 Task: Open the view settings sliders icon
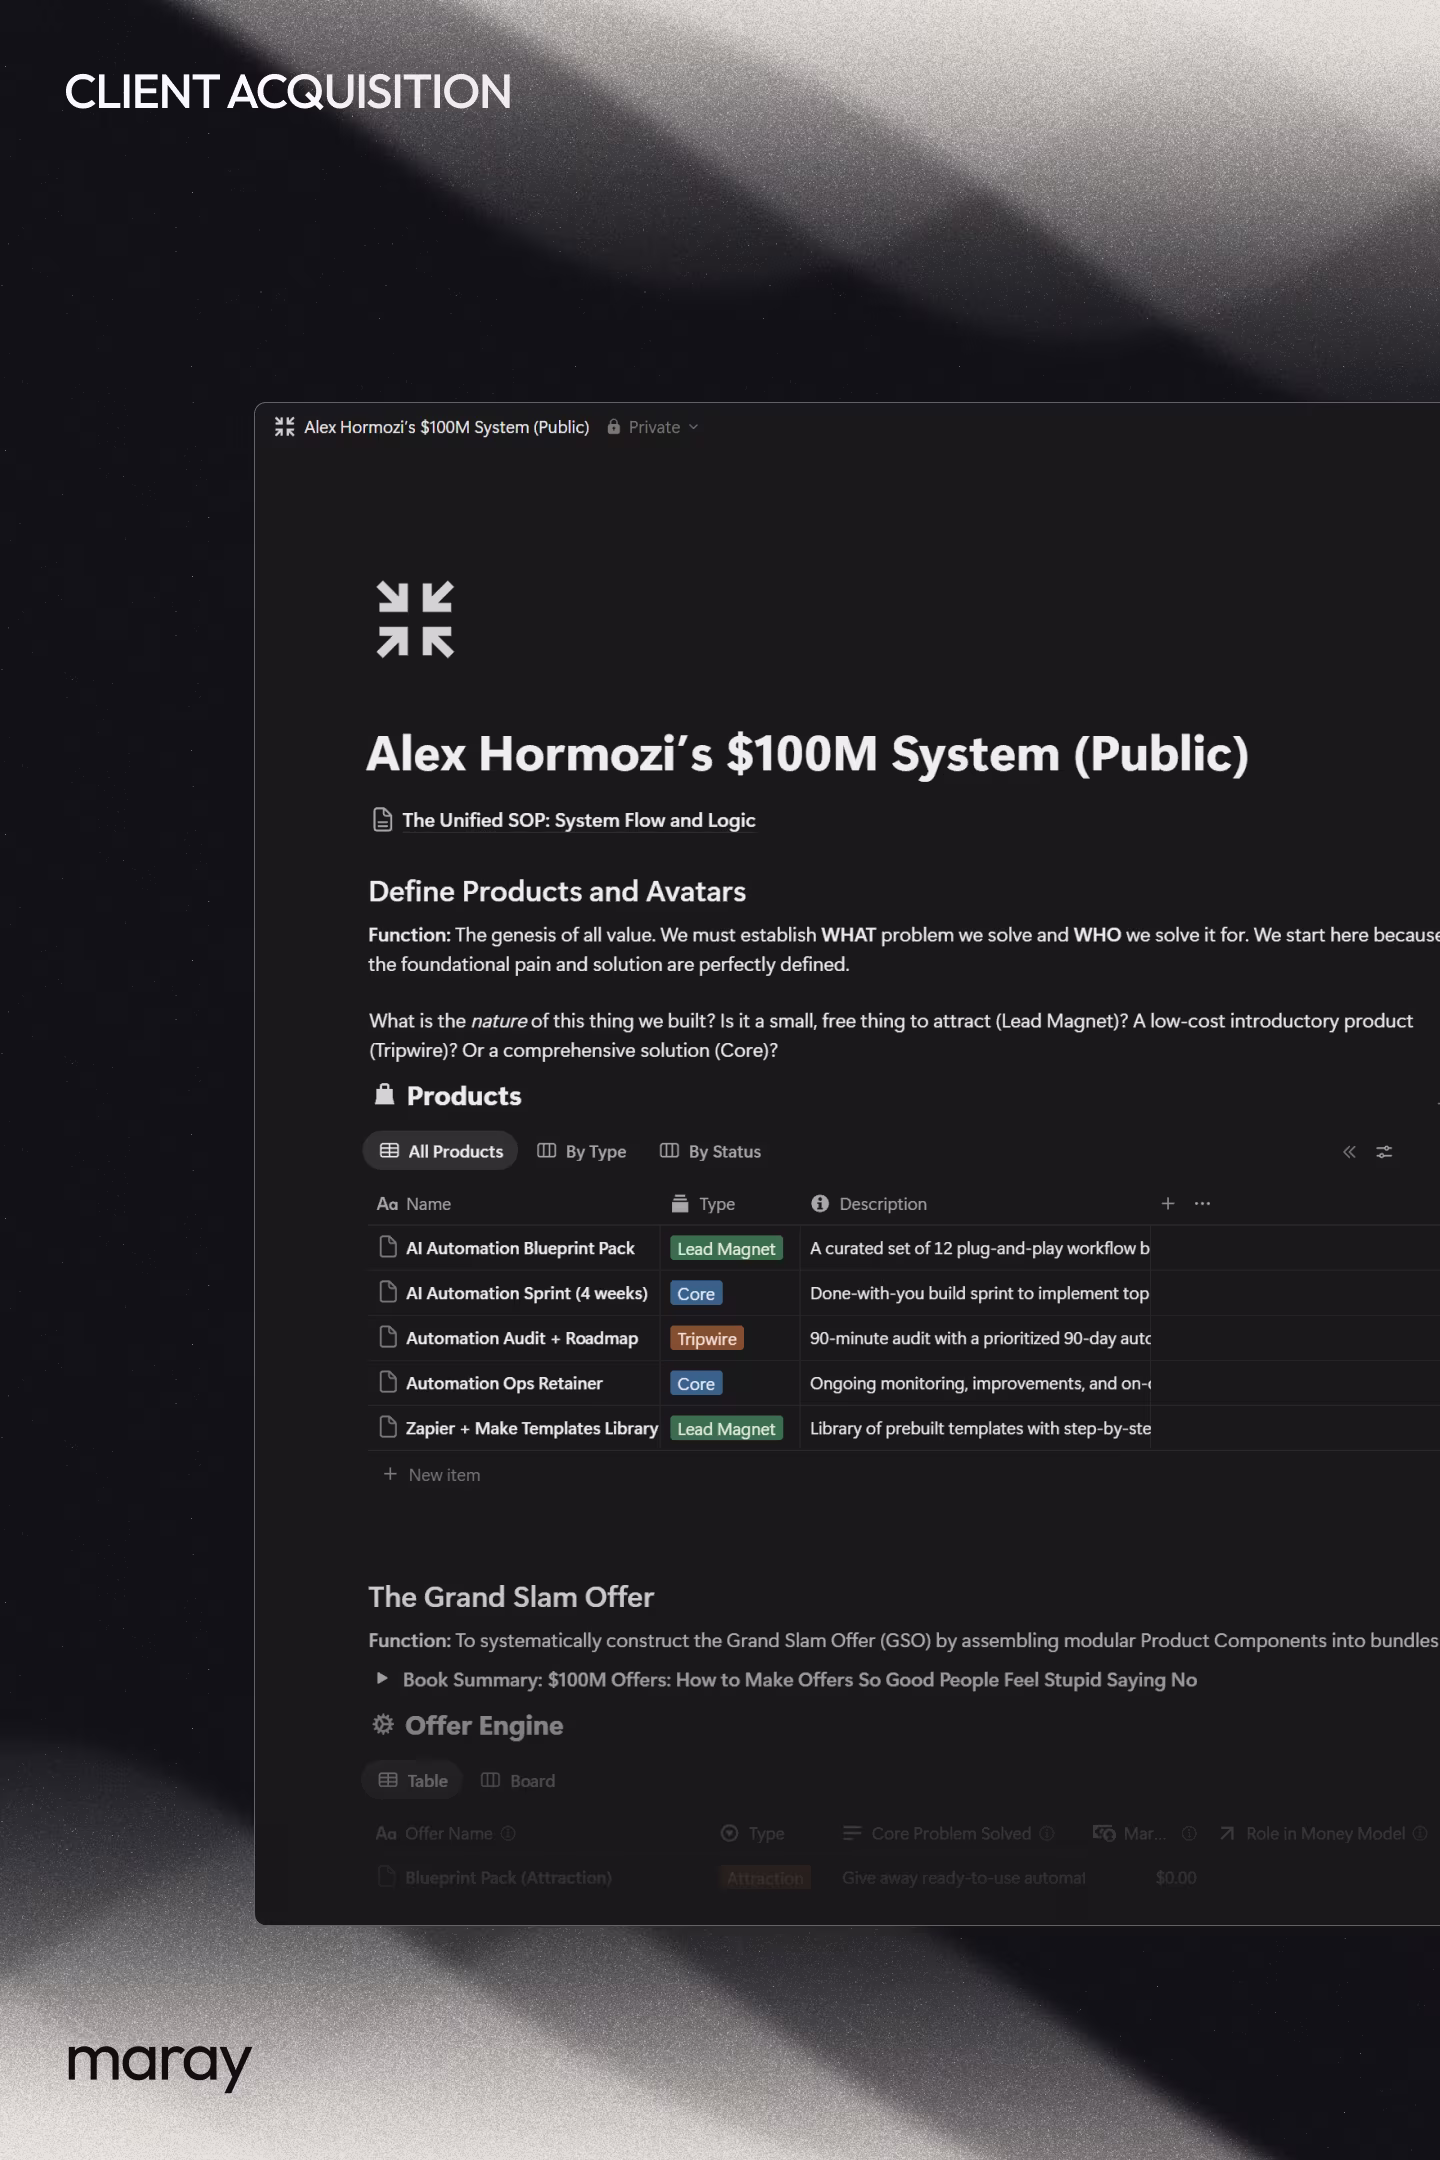tap(1384, 1152)
